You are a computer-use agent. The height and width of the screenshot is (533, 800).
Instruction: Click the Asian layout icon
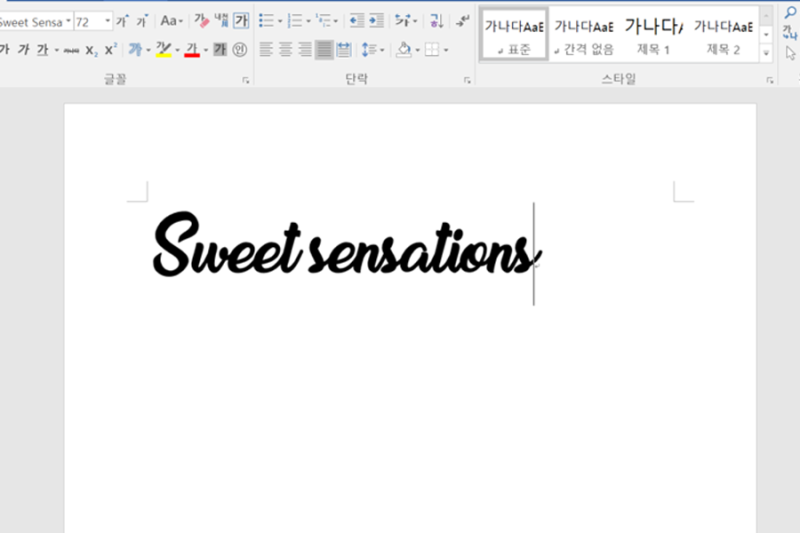pos(403,21)
